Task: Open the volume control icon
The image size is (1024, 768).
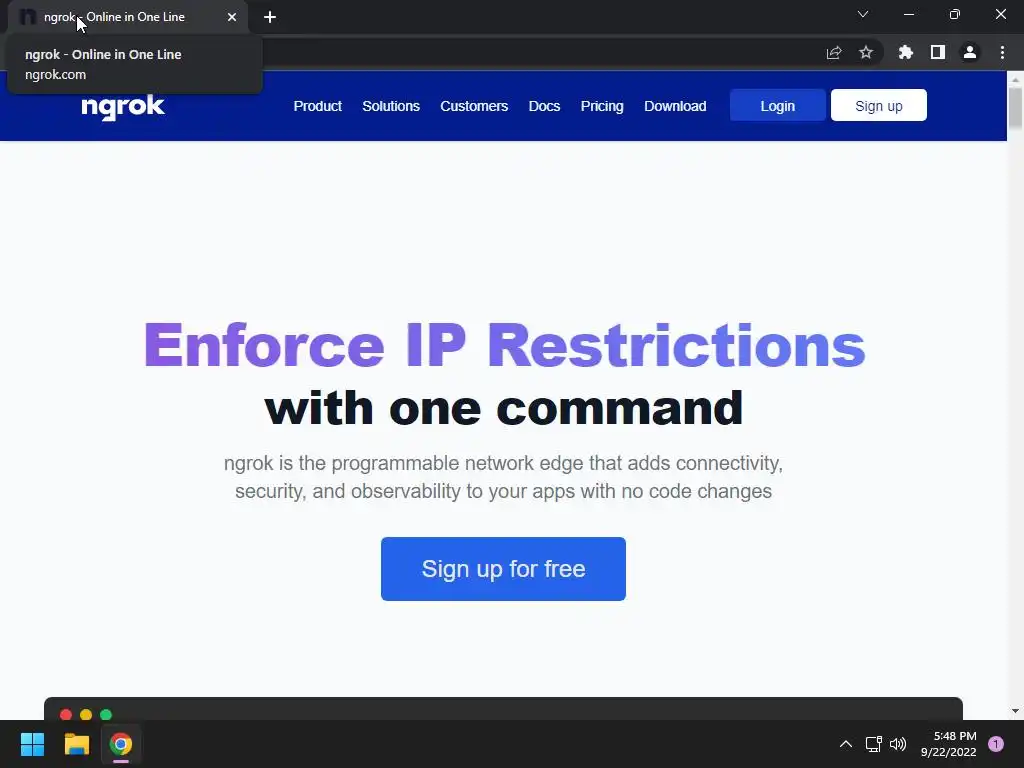Action: coord(898,744)
